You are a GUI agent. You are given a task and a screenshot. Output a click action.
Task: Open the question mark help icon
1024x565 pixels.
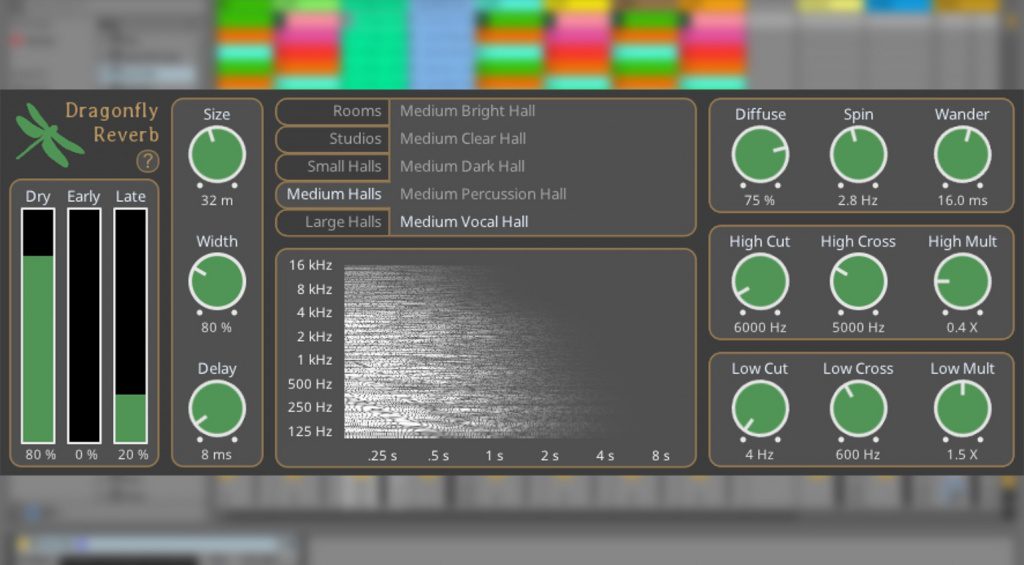pos(148,161)
